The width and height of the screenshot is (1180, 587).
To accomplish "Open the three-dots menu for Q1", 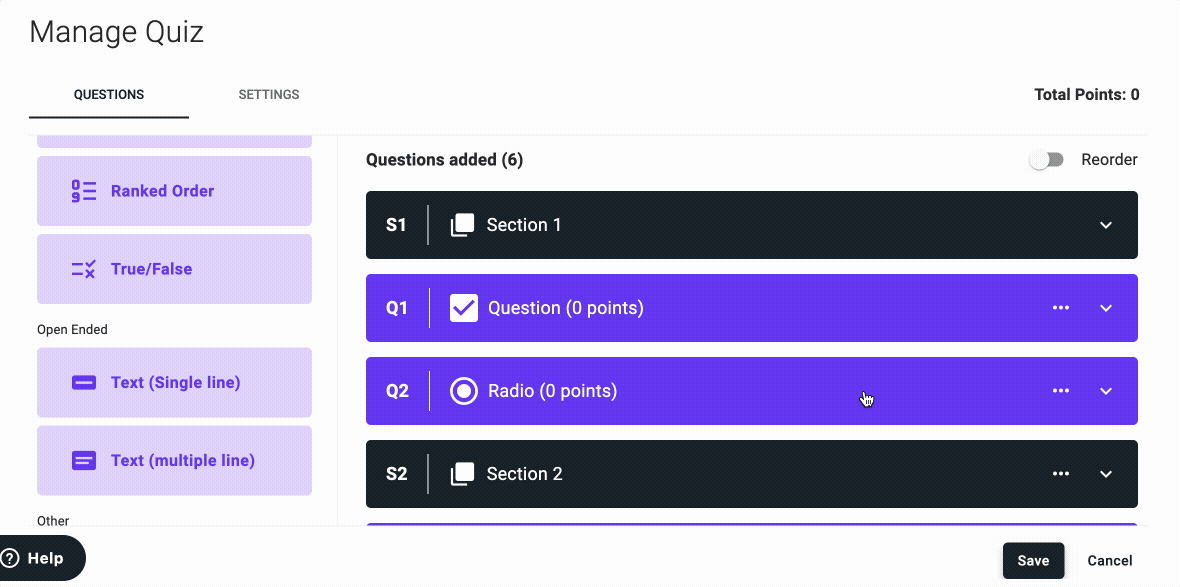I will pyautogui.click(x=1061, y=308).
